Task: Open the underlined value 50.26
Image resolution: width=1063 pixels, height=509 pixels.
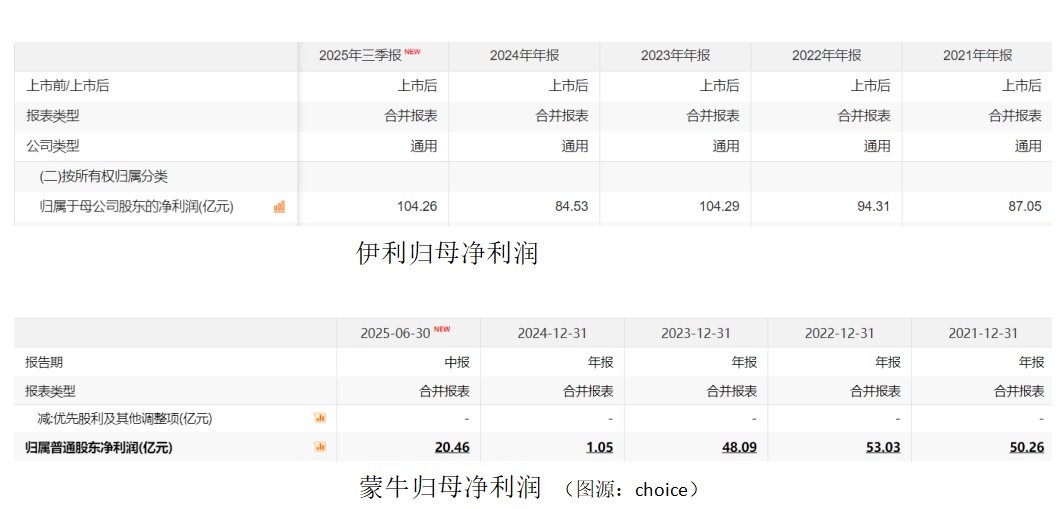Action: click(1027, 447)
